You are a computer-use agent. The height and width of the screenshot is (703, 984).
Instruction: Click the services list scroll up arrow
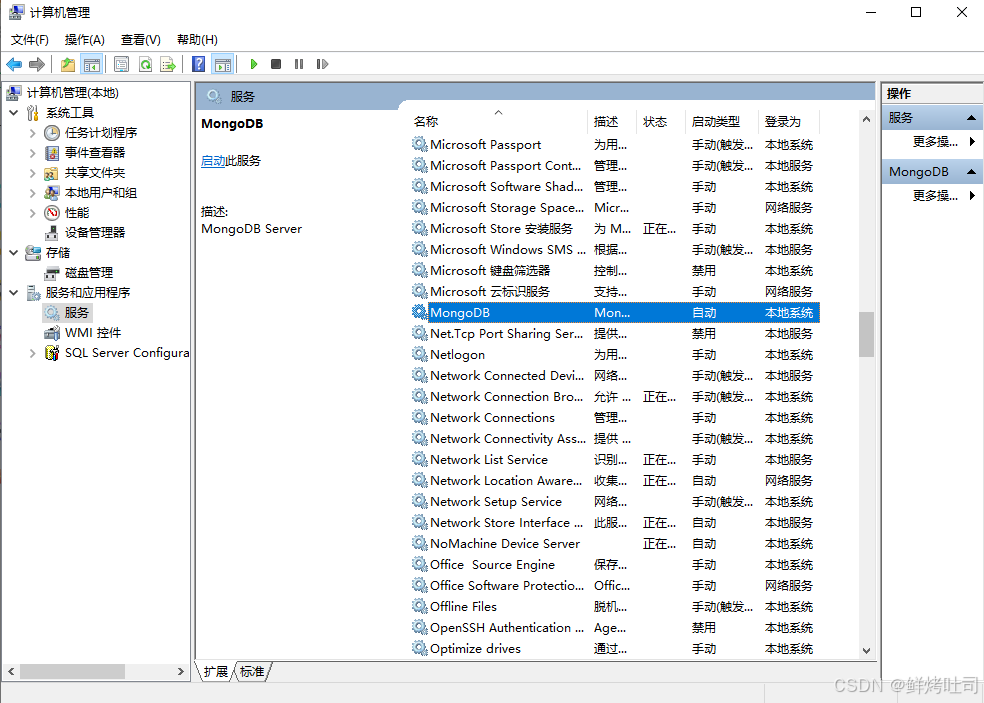pos(867,119)
